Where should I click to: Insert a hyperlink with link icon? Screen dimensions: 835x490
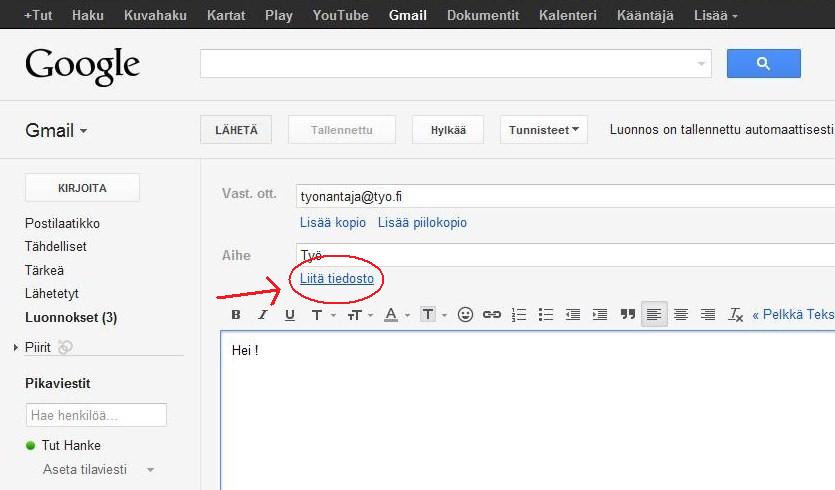click(492, 315)
